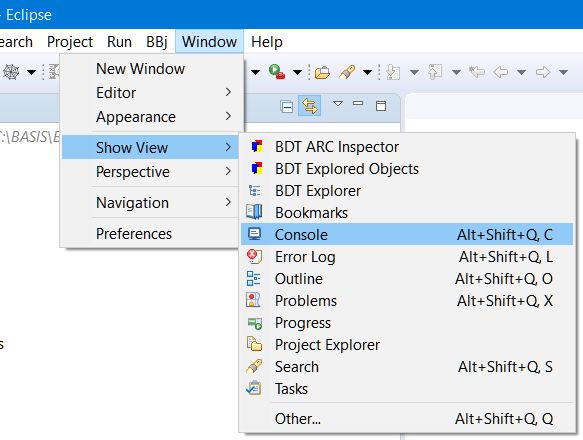Open the Project menu
This screenshot has height=440, width=583.
(x=70, y=42)
